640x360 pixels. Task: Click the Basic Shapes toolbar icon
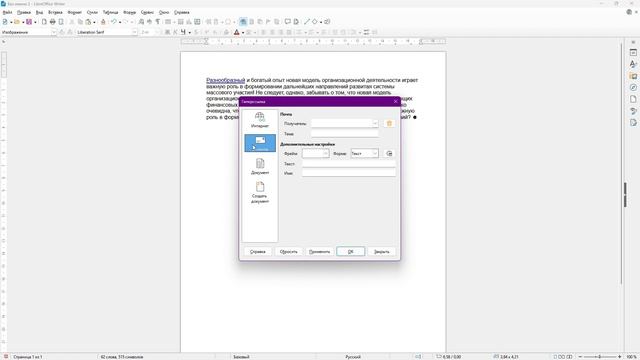click(315, 22)
